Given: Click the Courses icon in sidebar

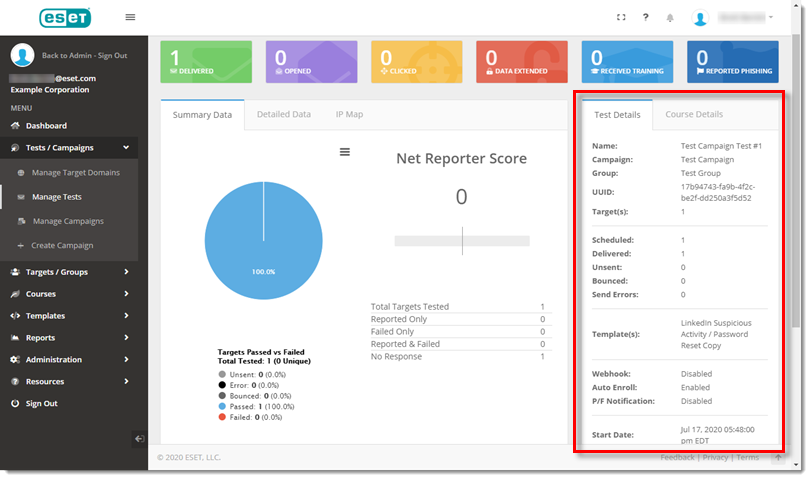Looking at the screenshot, I should 15,293.
